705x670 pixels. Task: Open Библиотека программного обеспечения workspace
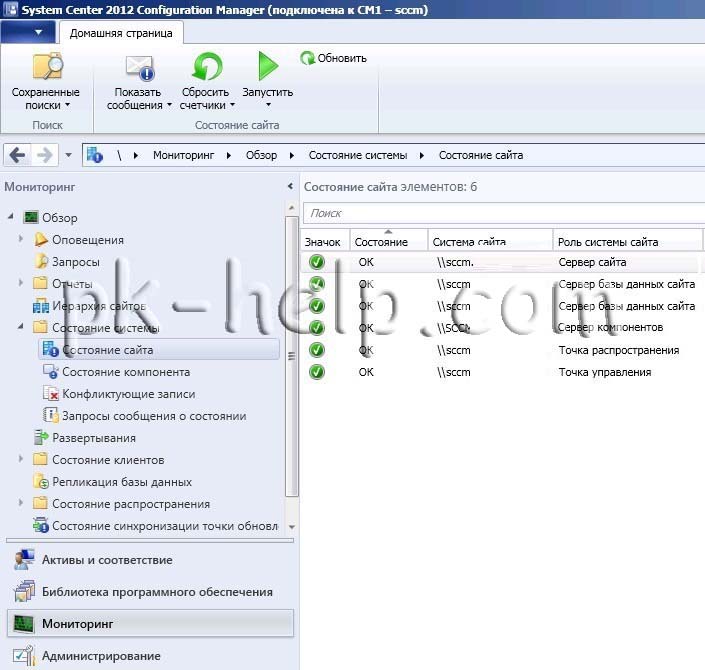(150, 592)
